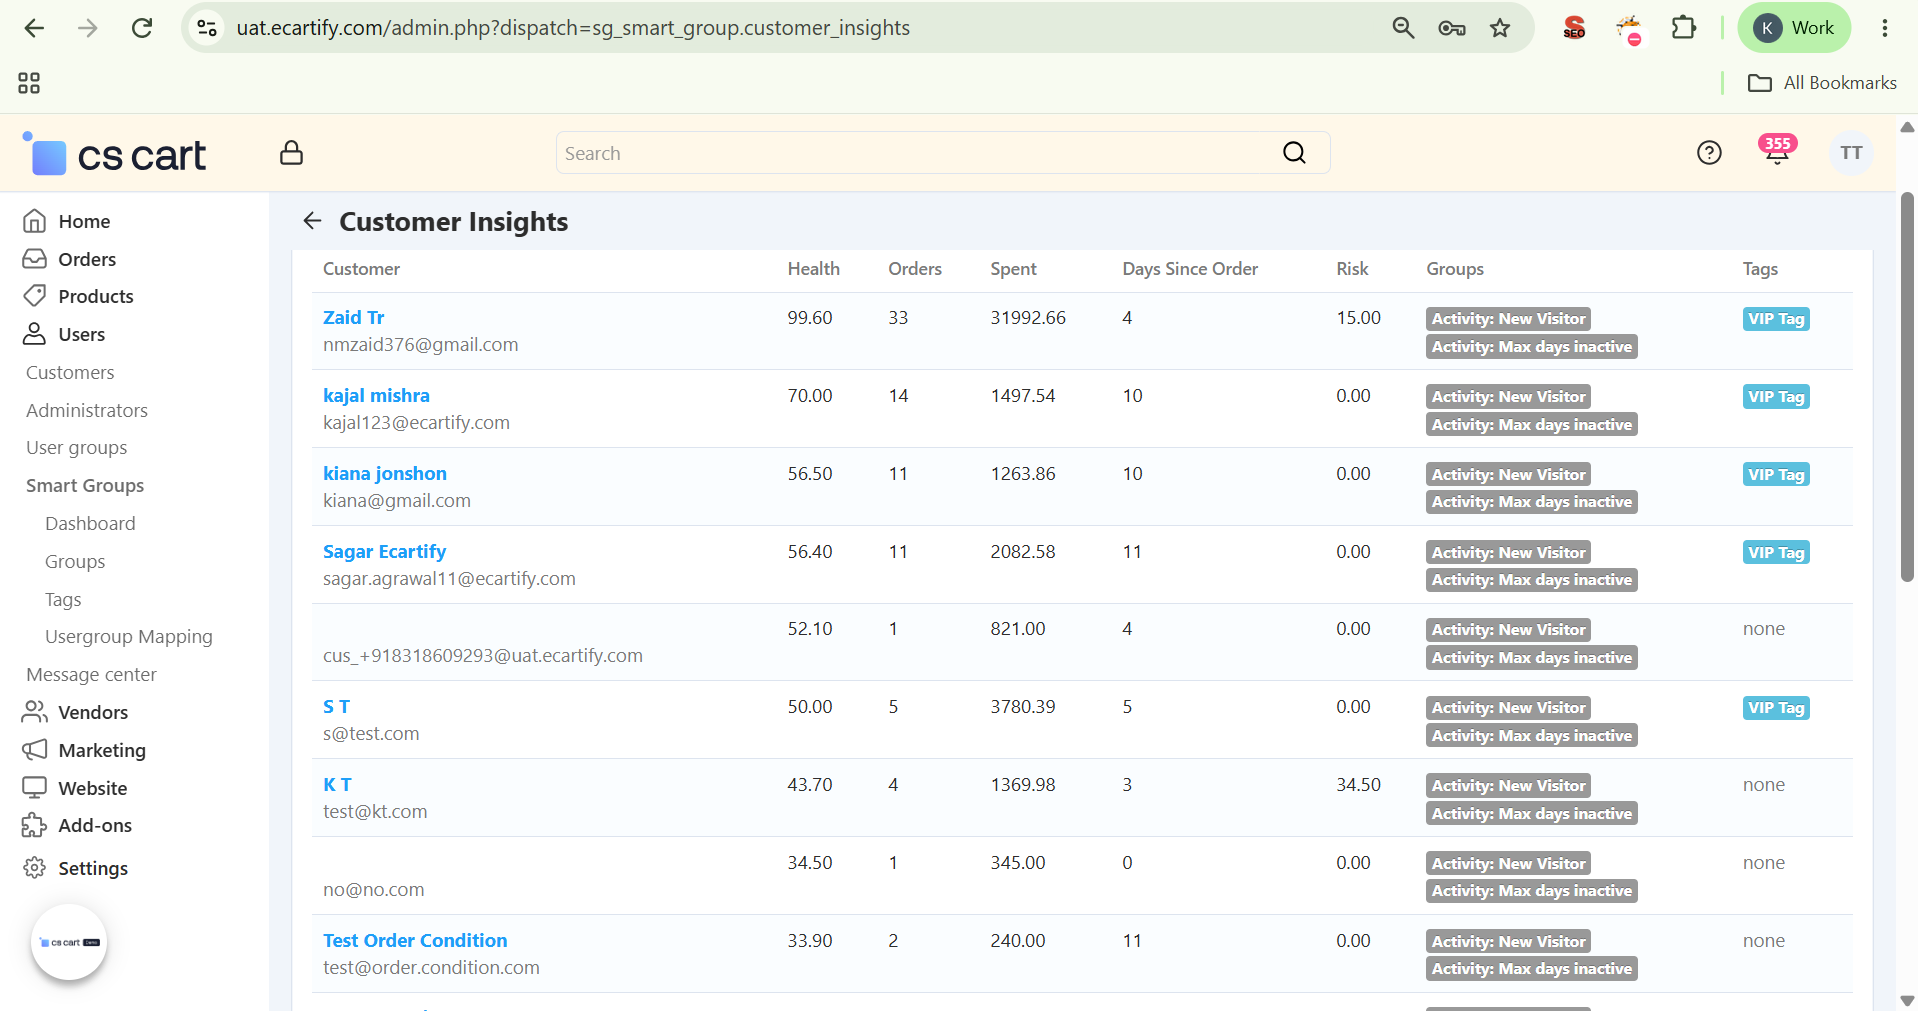Open the site information icon in the address bar

207,28
